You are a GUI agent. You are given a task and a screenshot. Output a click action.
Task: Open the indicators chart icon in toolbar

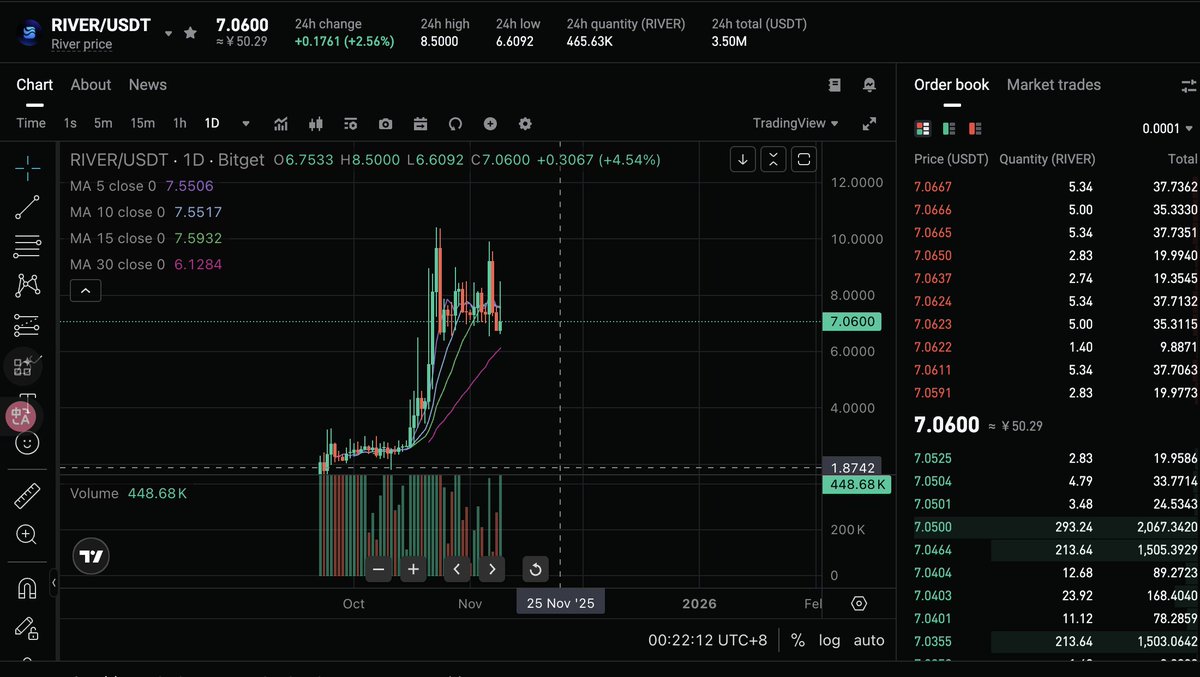281,124
